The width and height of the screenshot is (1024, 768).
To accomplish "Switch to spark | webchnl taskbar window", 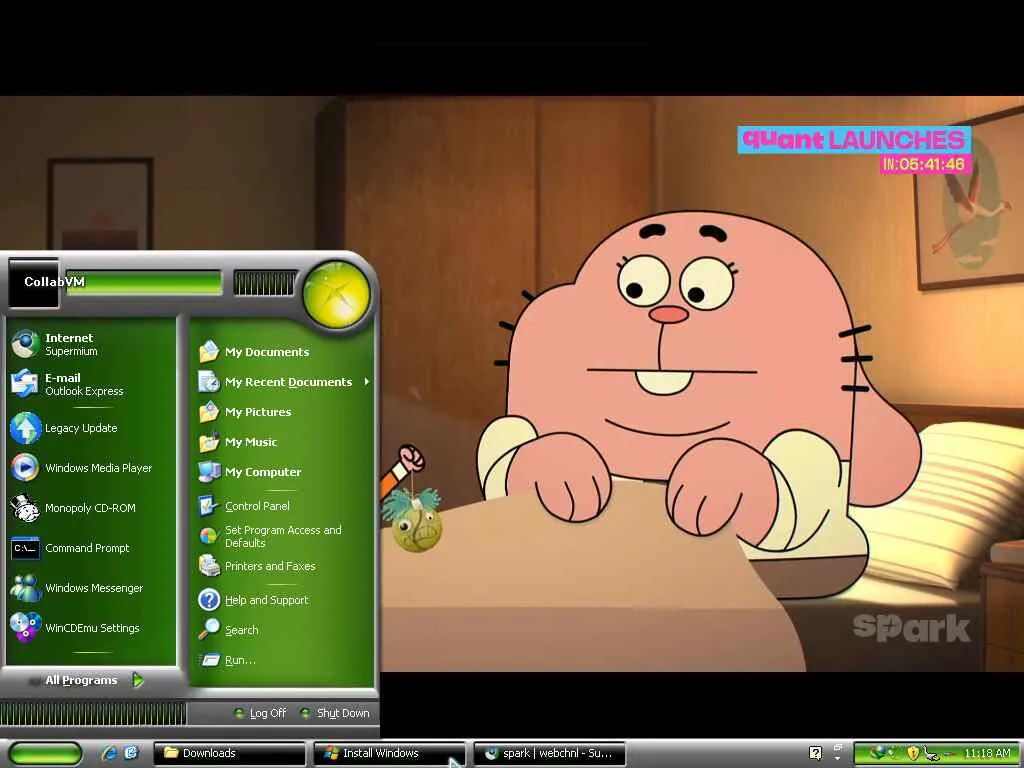I will tap(549, 753).
